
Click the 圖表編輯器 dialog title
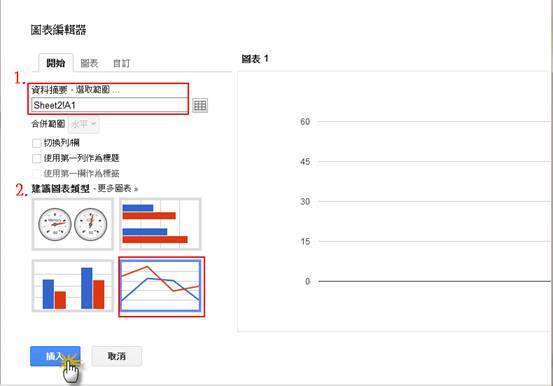58,30
